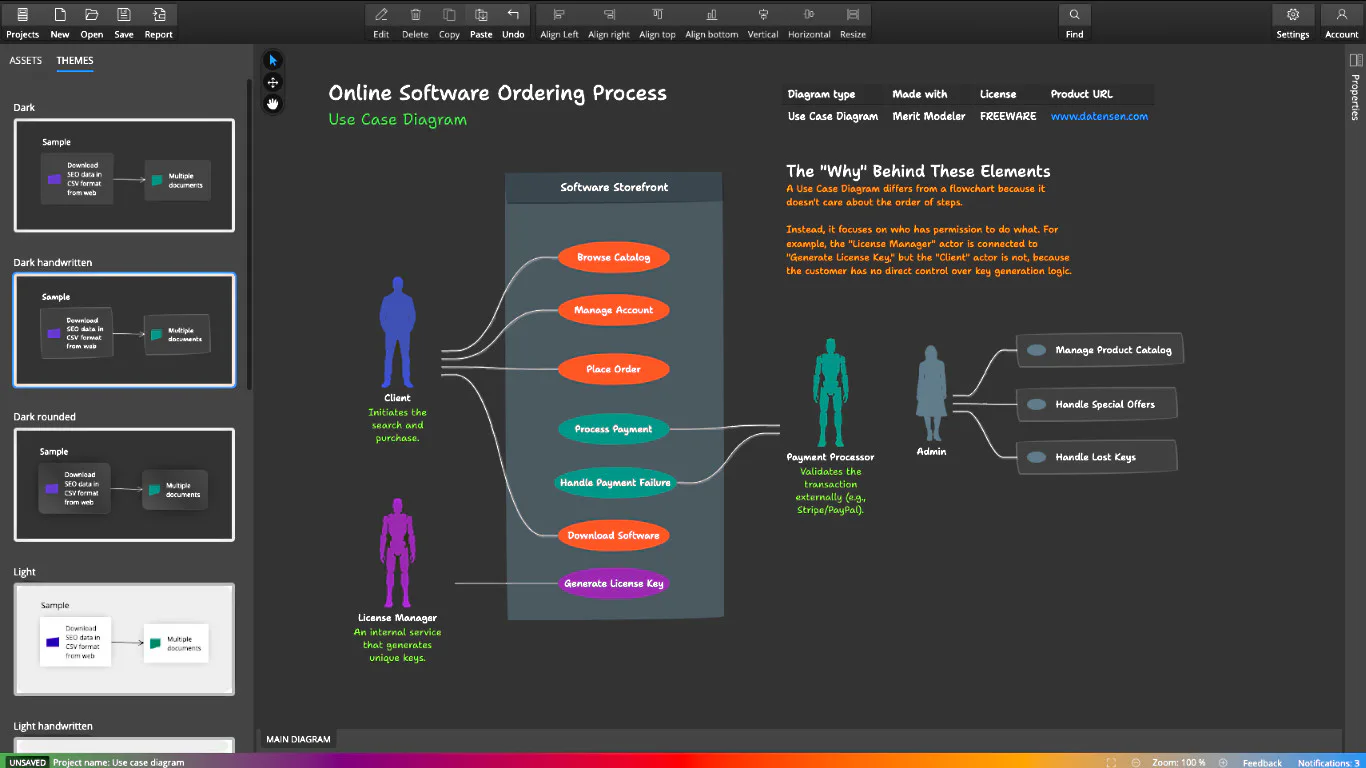Click the themes panel scrollbar
This screenshot has width=1366, height=768.
tap(249, 235)
